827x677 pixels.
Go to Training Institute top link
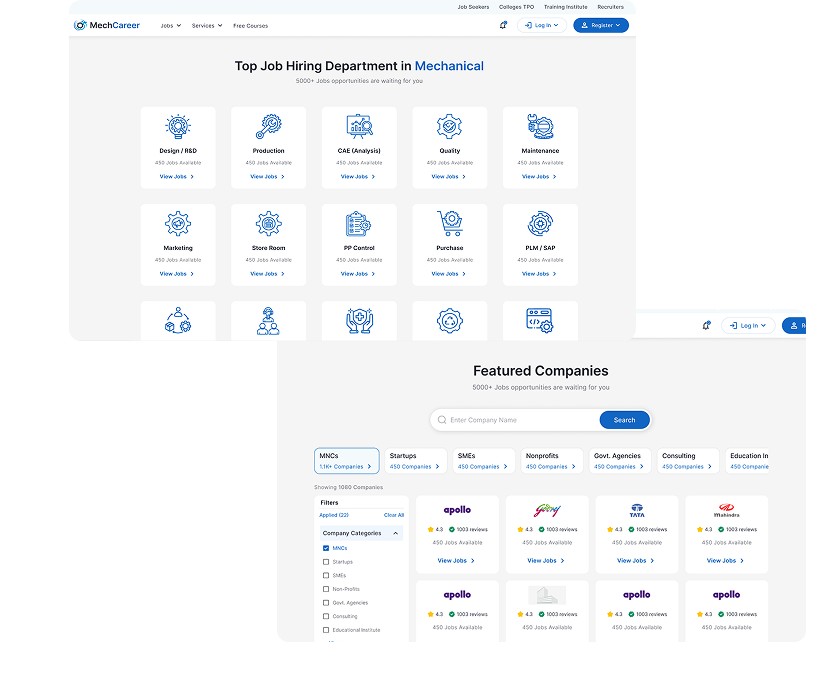coord(565,7)
